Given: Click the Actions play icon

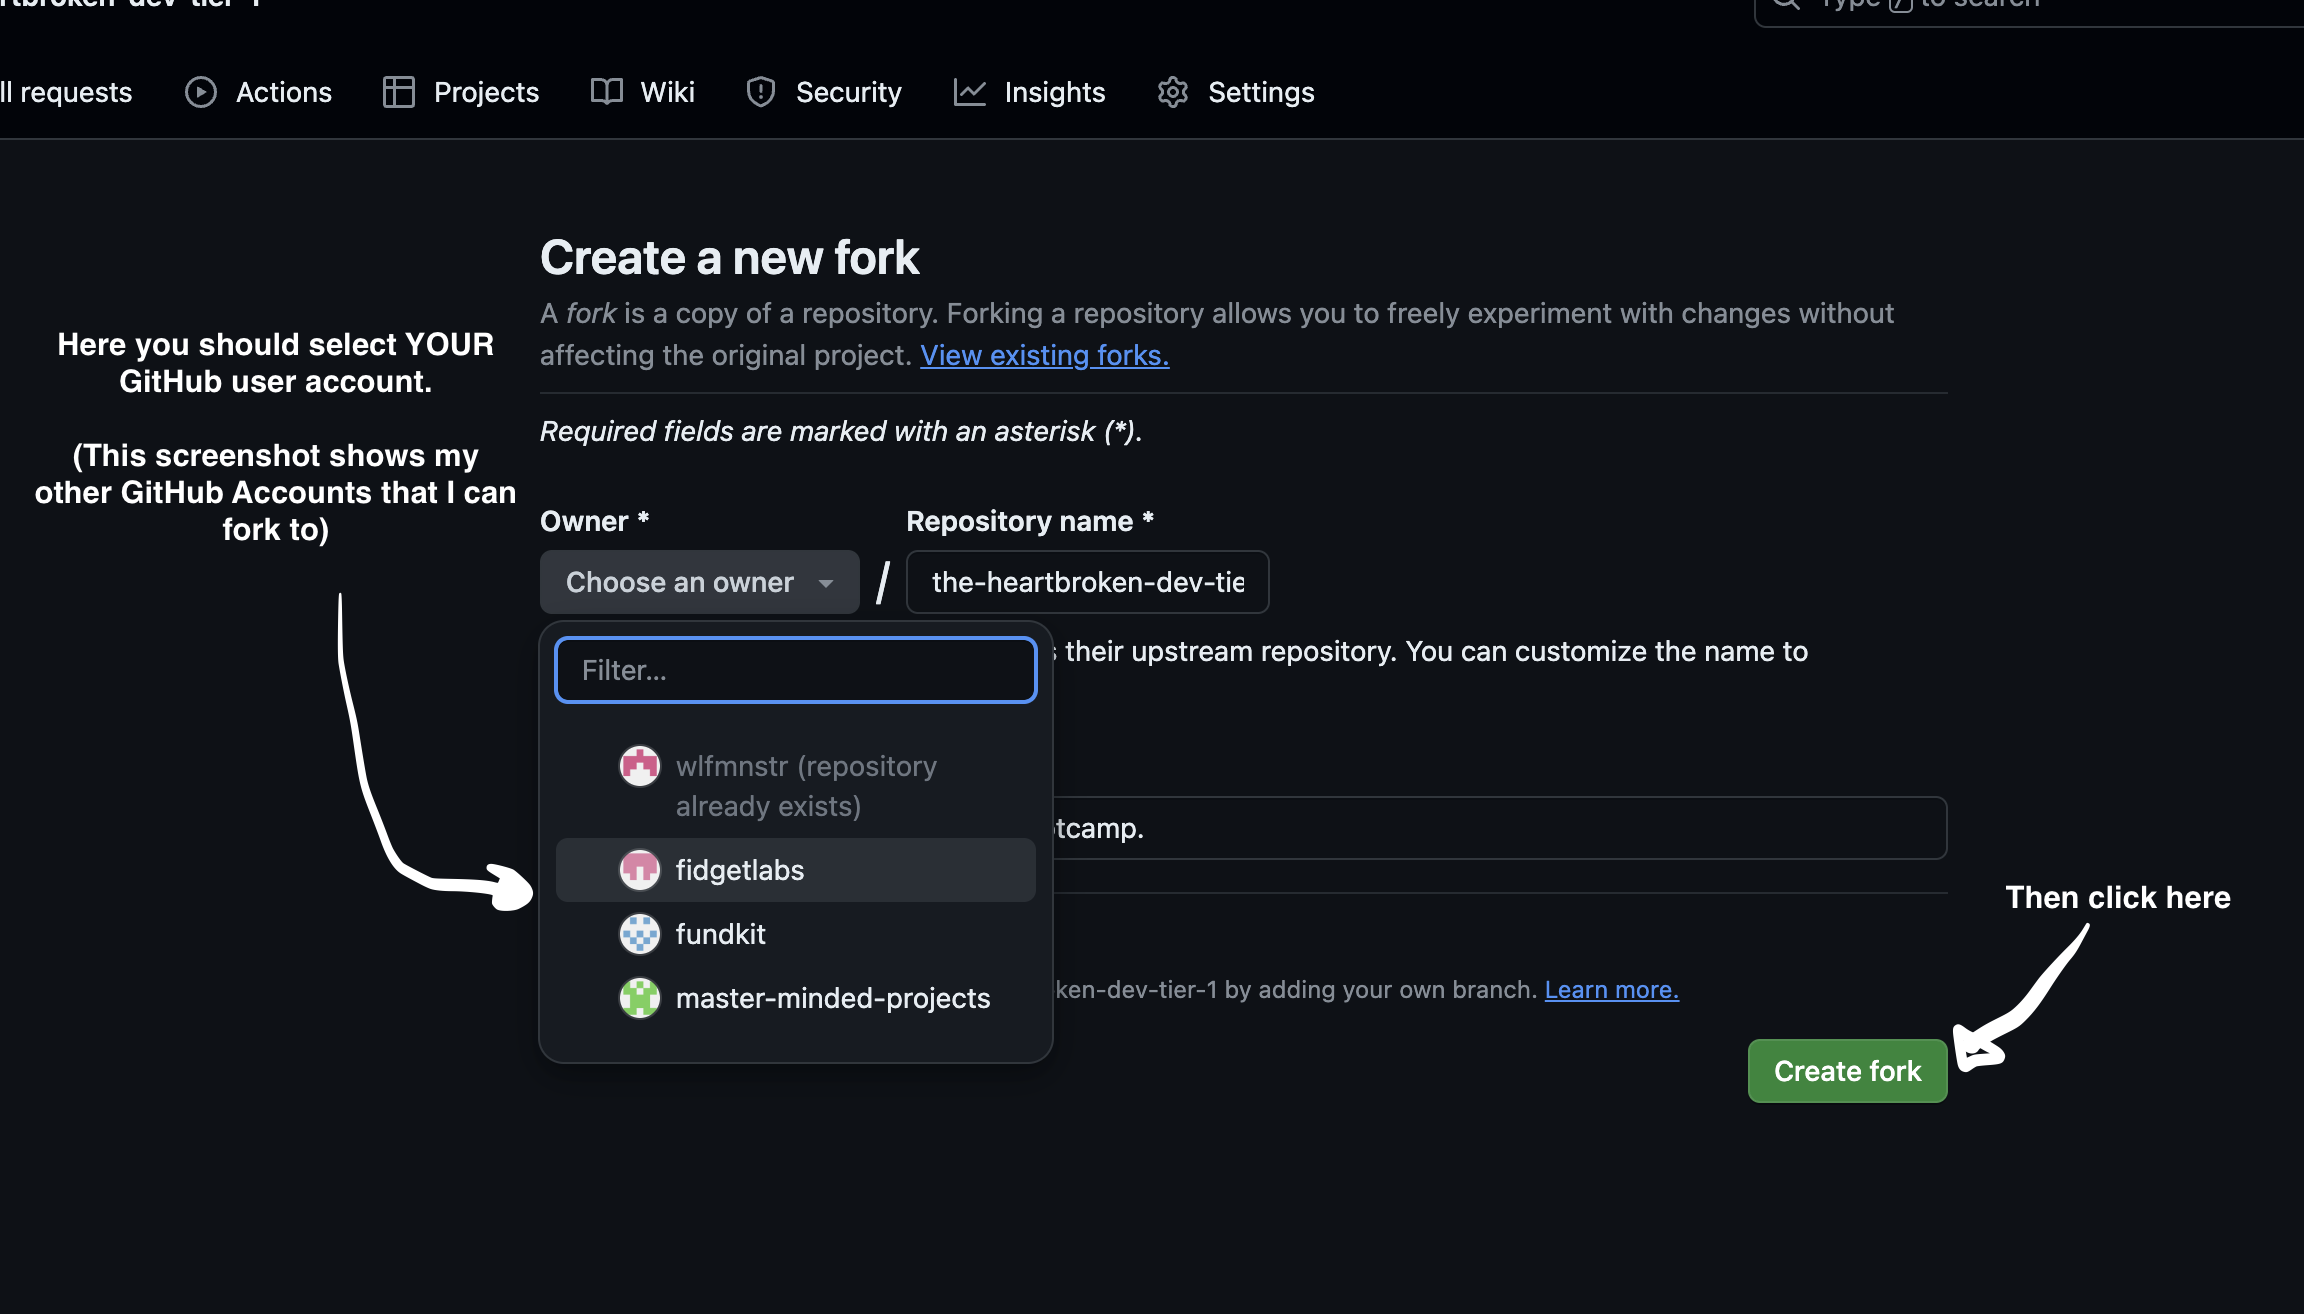Looking at the screenshot, I should click(x=201, y=92).
